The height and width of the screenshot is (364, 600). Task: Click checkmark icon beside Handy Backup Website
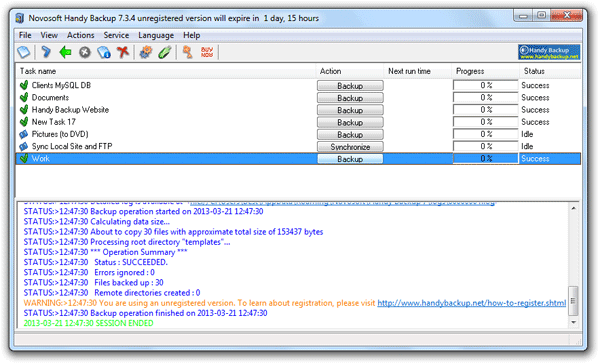(x=24, y=109)
